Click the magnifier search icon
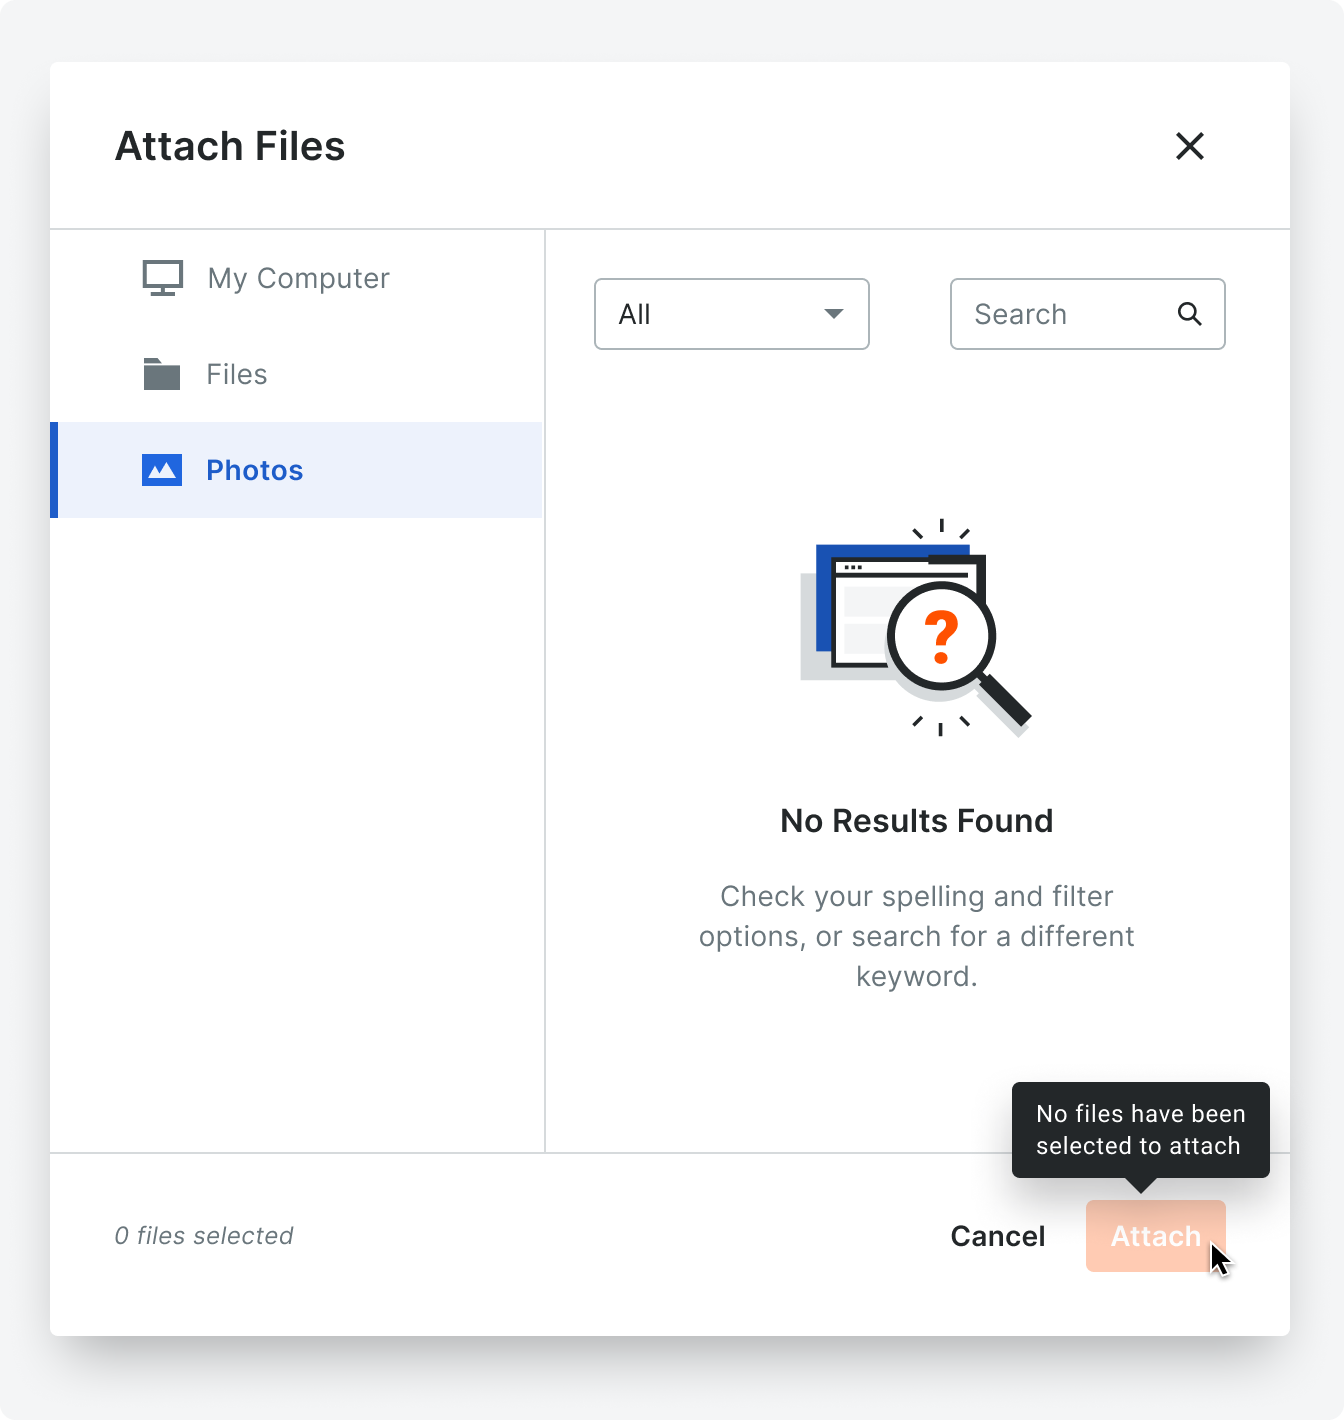Screen dimensions: 1344x1420 [x=1189, y=314]
